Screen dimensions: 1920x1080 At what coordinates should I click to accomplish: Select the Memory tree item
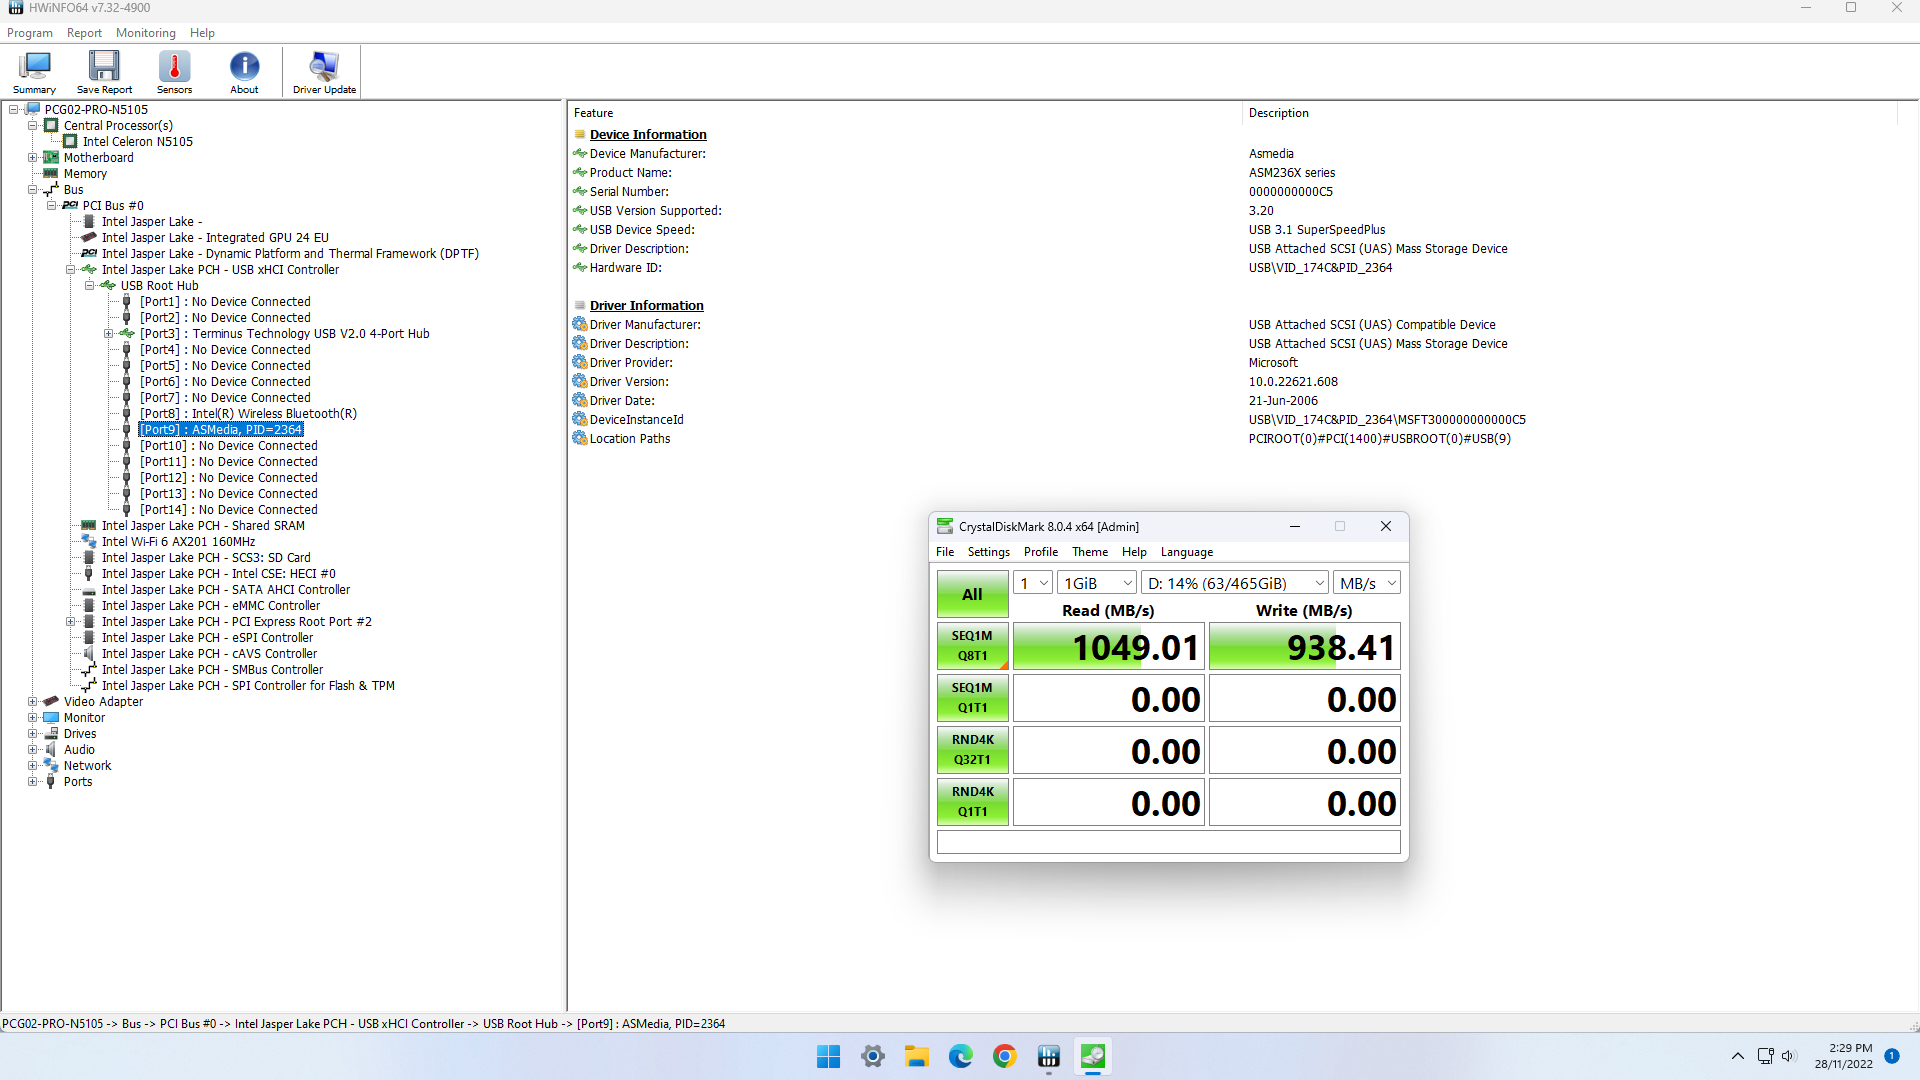coord(85,174)
